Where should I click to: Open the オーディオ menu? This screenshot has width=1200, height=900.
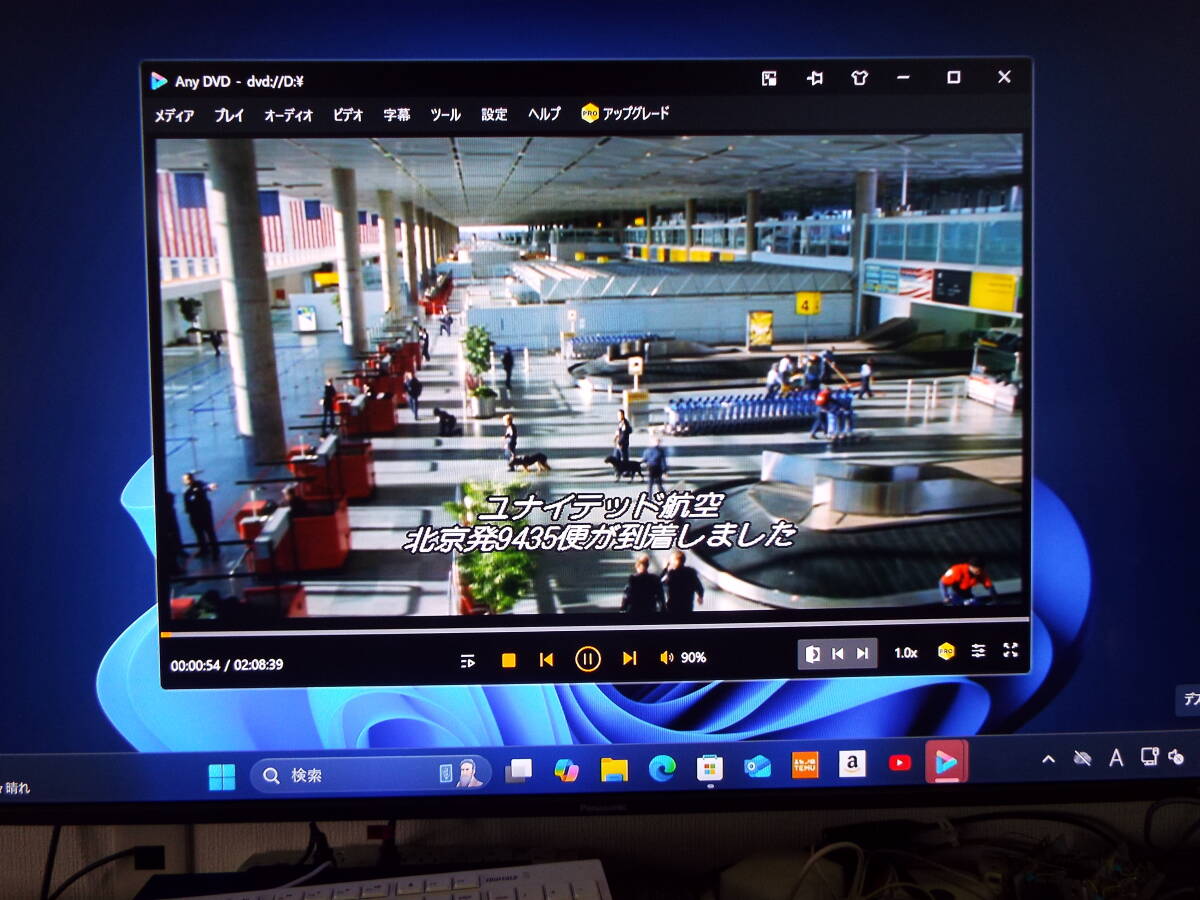(x=288, y=115)
